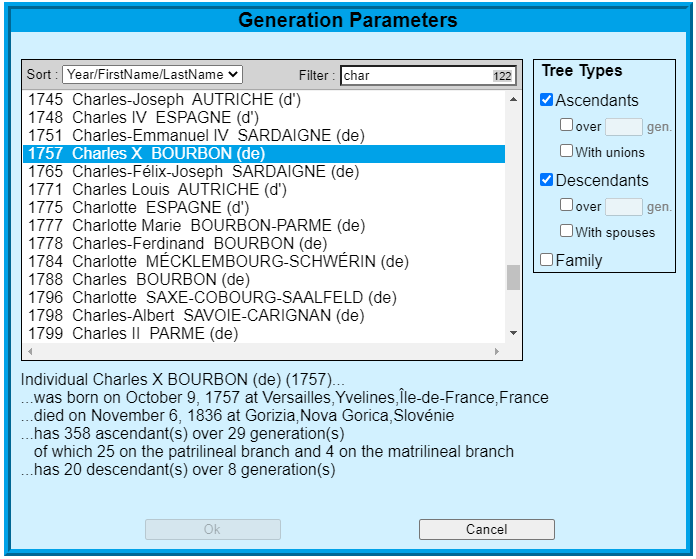
Task: Click the list's scroll up arrow
Action: 514,99
